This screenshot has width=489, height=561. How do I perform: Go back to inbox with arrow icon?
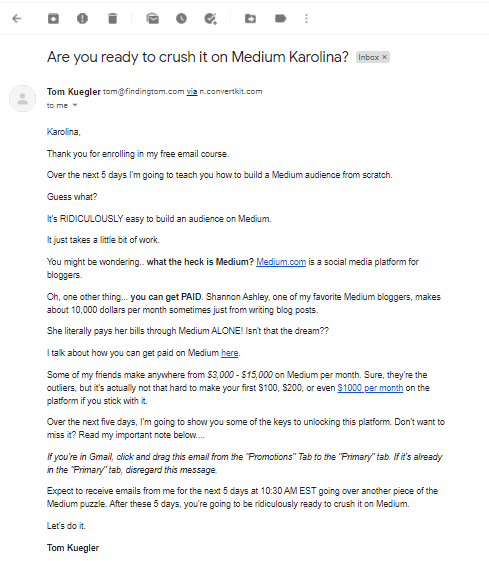pos(17,18)
